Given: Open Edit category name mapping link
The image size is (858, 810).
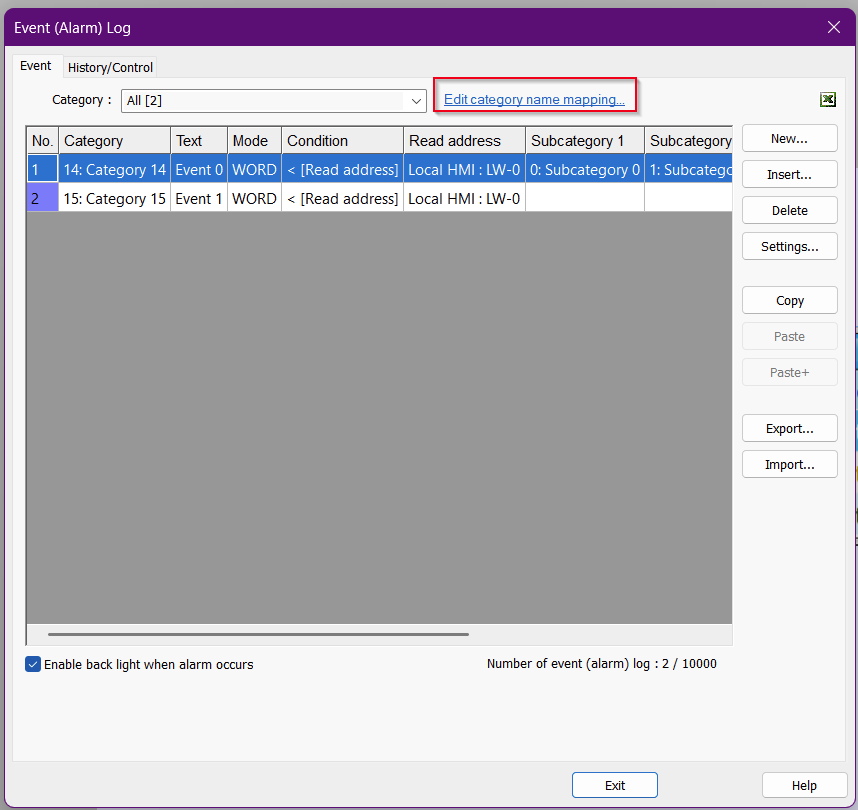Looking at the screenshot, I should click(x=534, y=100).
